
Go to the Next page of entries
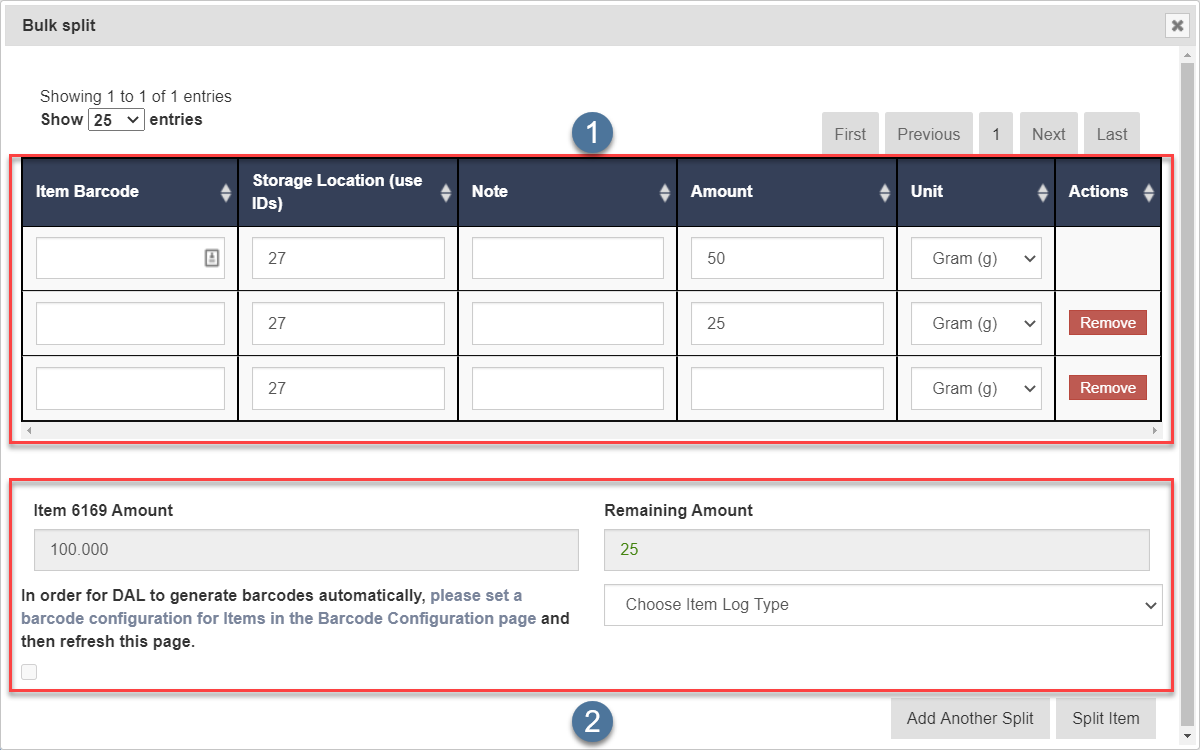coord(1048,134)
